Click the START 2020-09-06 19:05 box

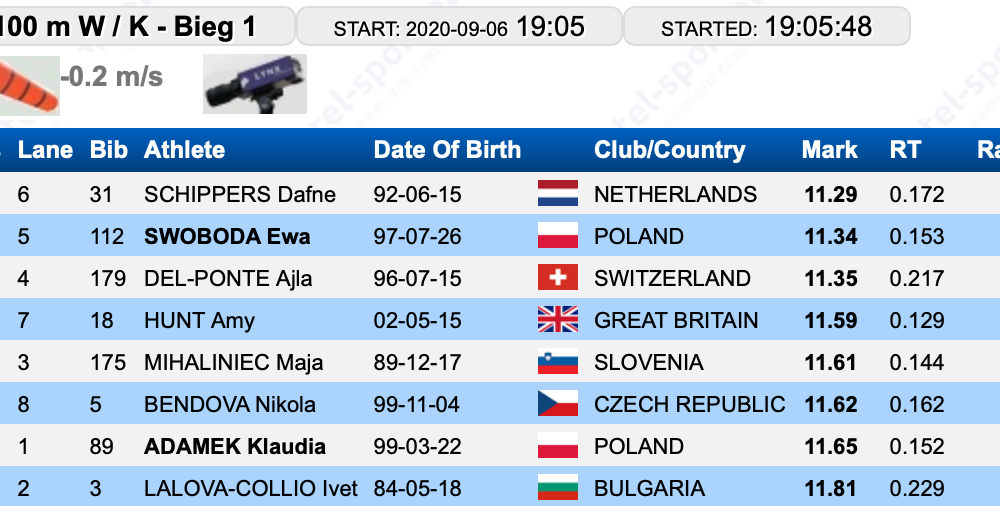pos(459,26)
